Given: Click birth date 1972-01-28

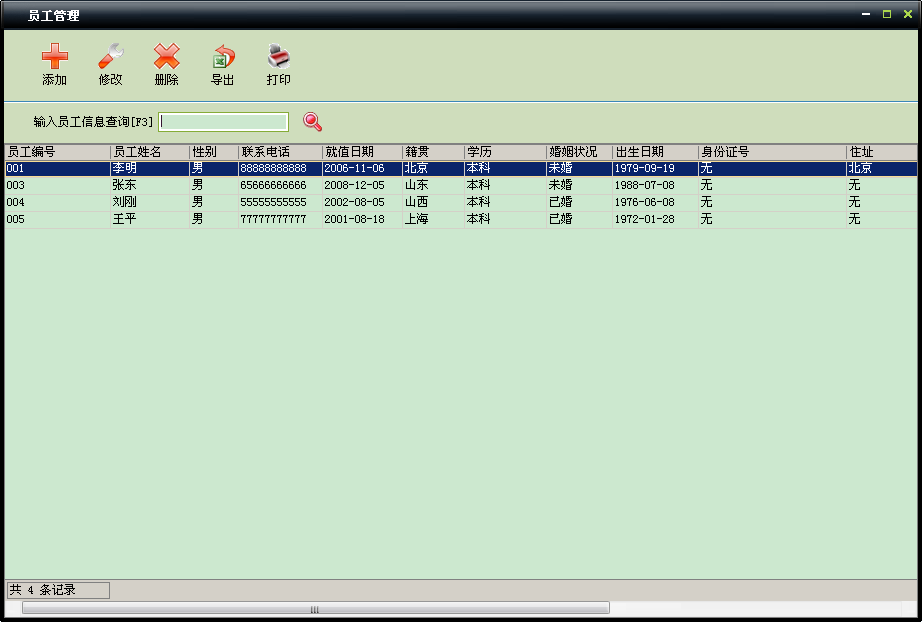Looking at the screenshot, I should click(644, 219).
